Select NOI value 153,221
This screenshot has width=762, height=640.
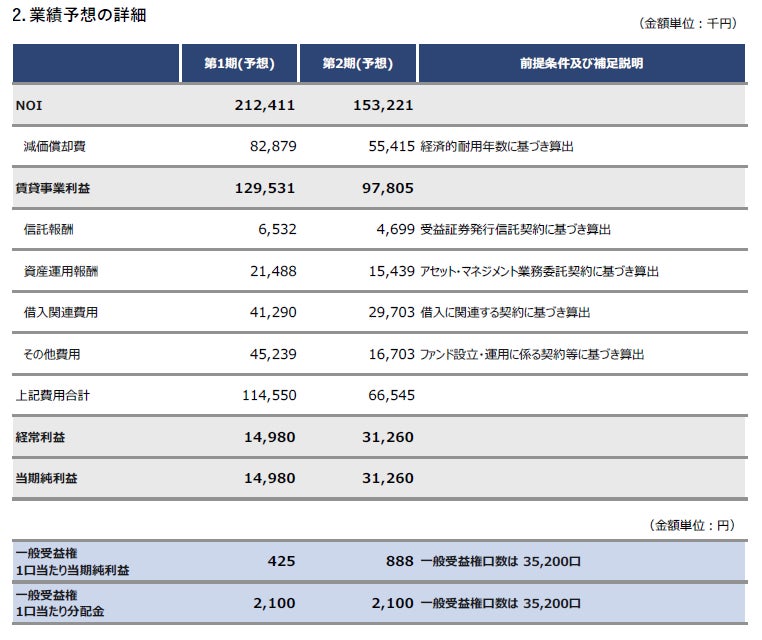tap(383, 105)
